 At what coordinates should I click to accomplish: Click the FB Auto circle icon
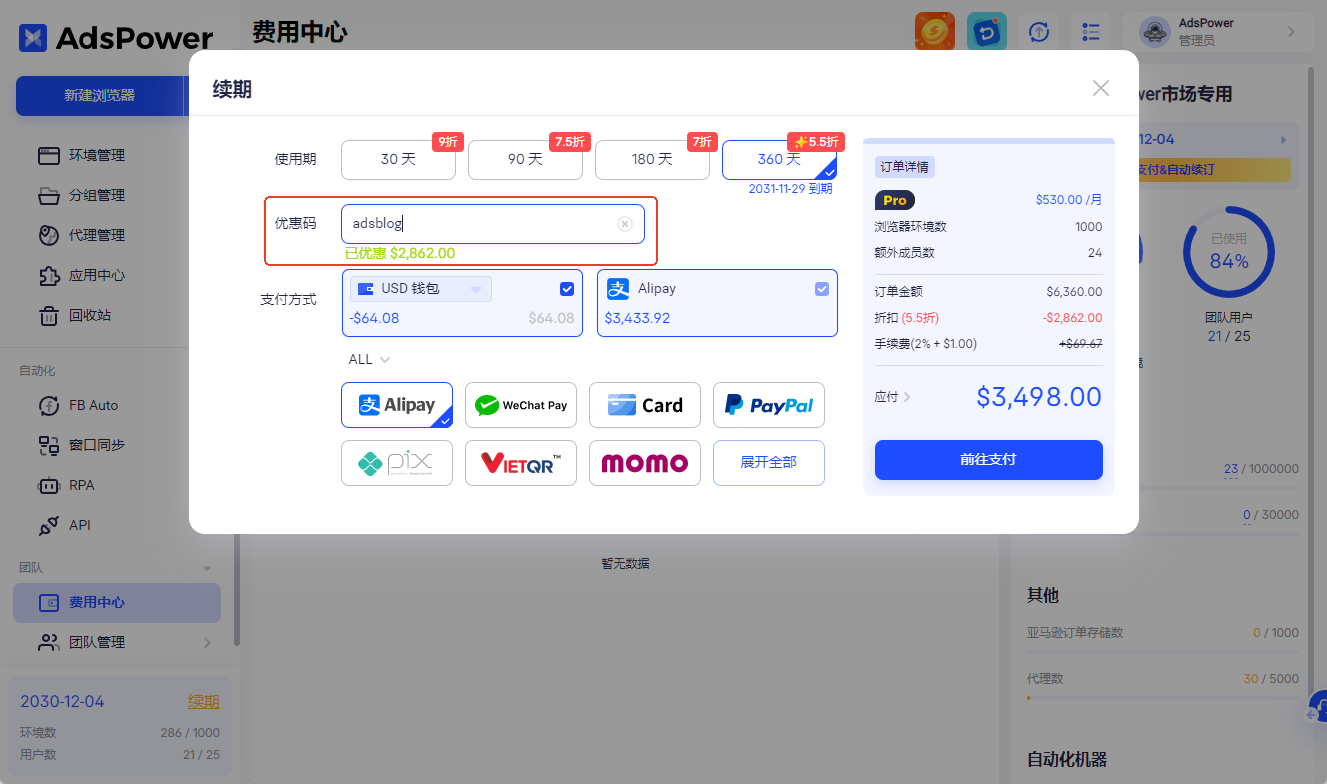(49, 405)
